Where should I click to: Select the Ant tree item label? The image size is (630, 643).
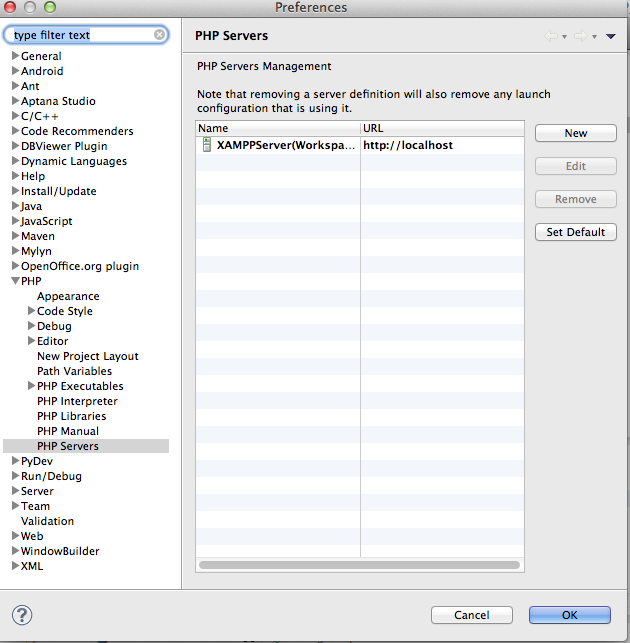[30, 86]
